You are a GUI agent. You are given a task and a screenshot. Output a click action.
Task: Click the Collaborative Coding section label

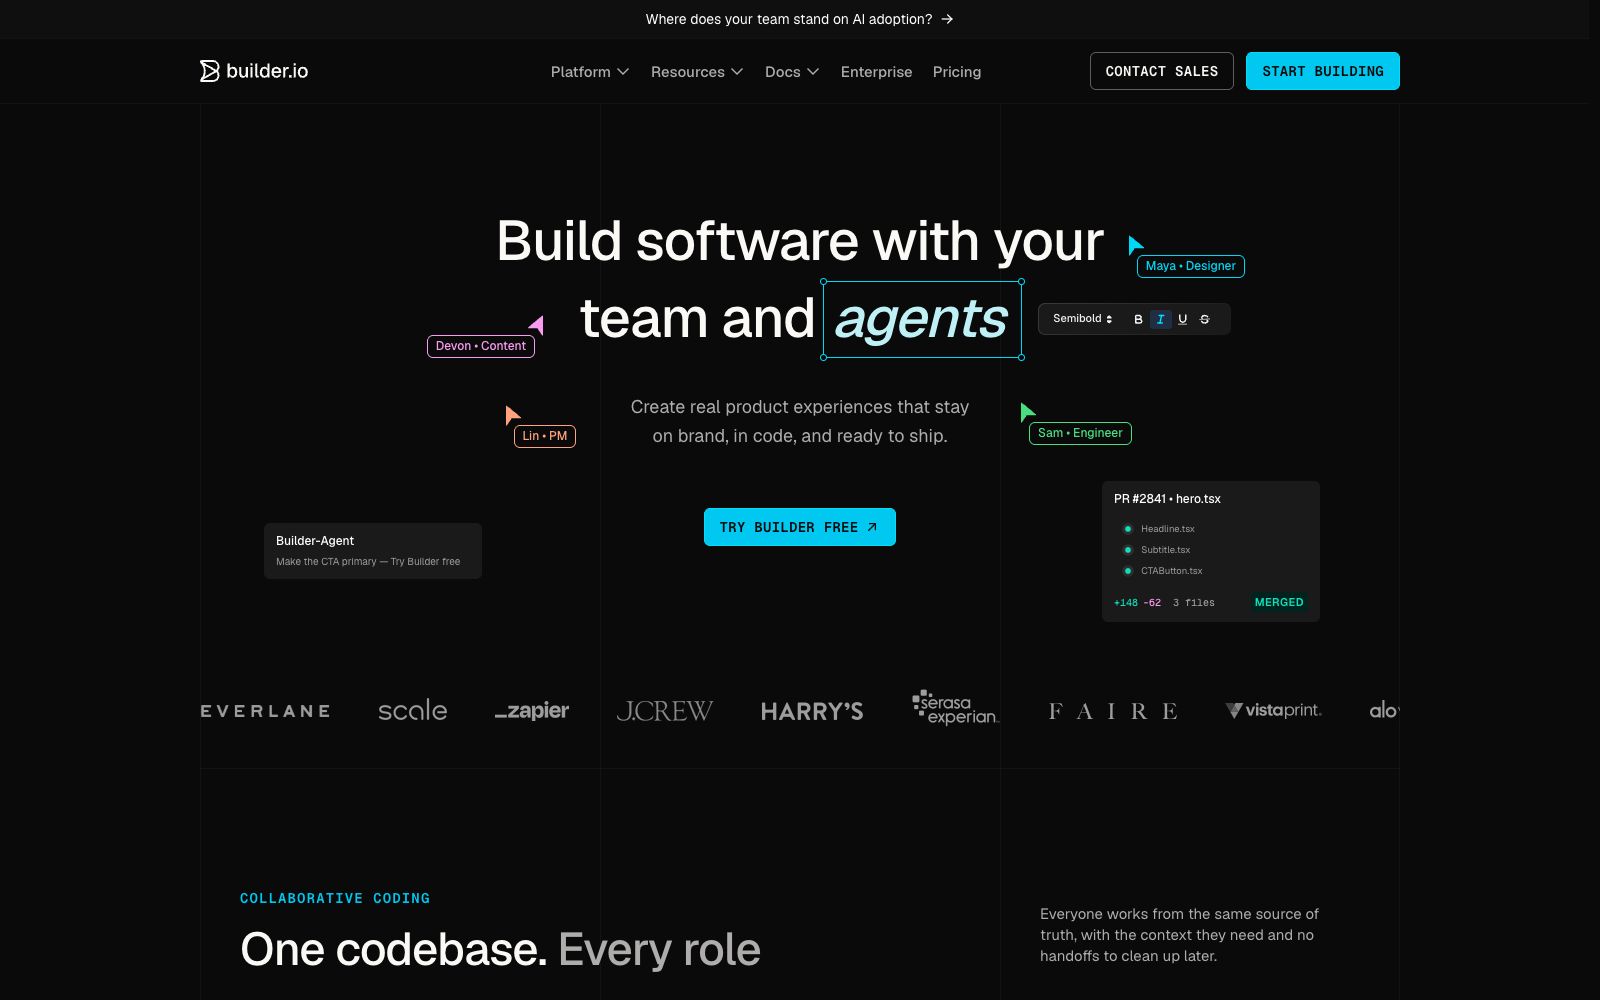pyautogui.click(x=335, y=898)
